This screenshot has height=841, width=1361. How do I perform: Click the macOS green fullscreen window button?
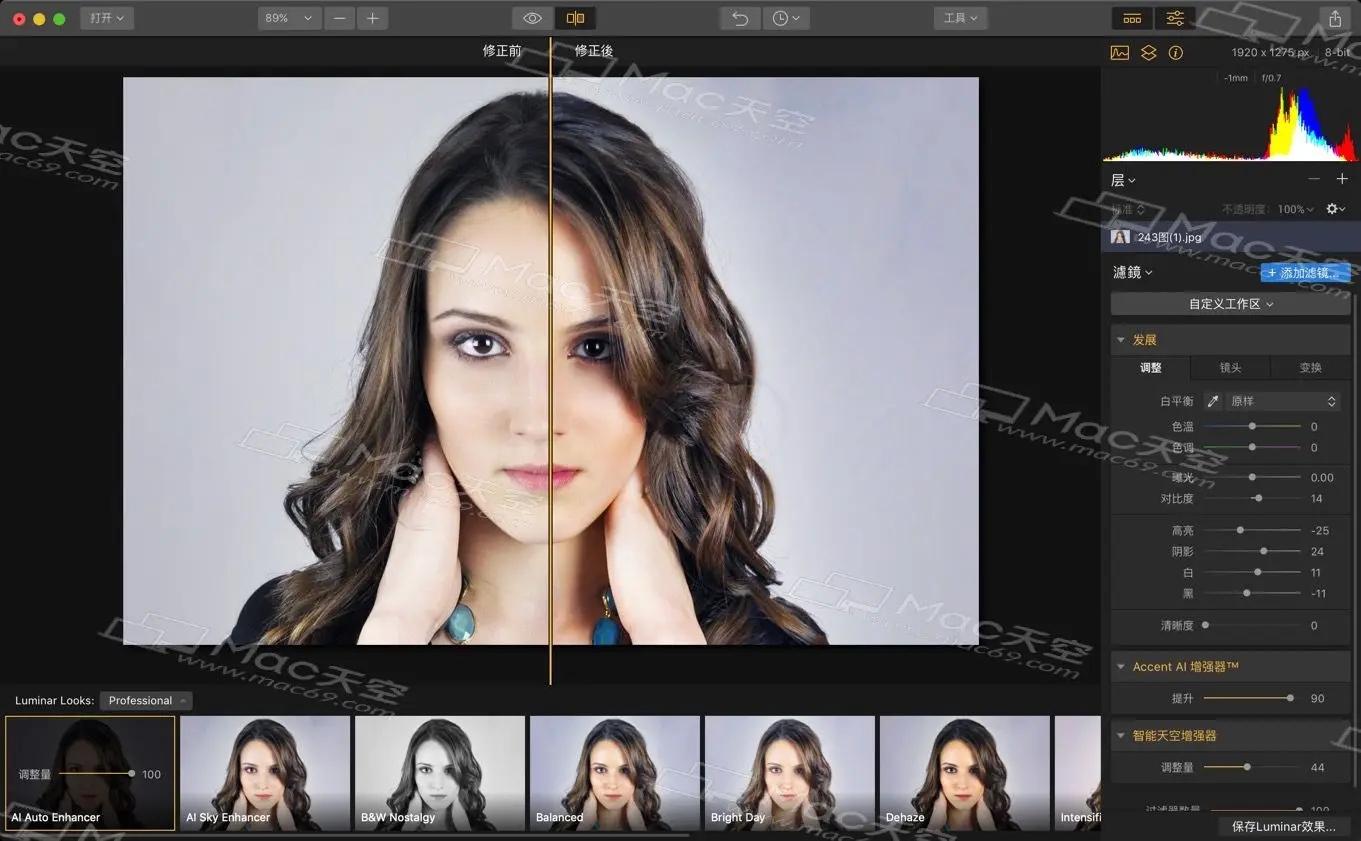[x=59, y=19]
